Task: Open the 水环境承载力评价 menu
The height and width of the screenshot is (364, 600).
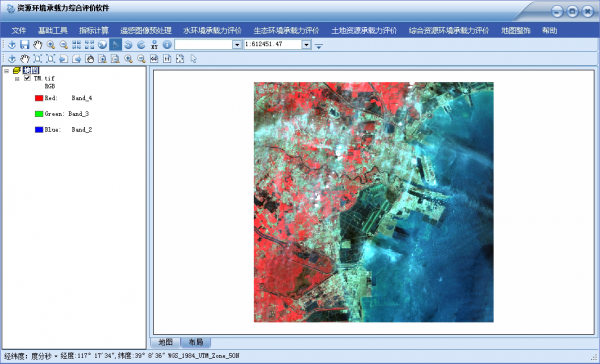Action: point(212,31)
